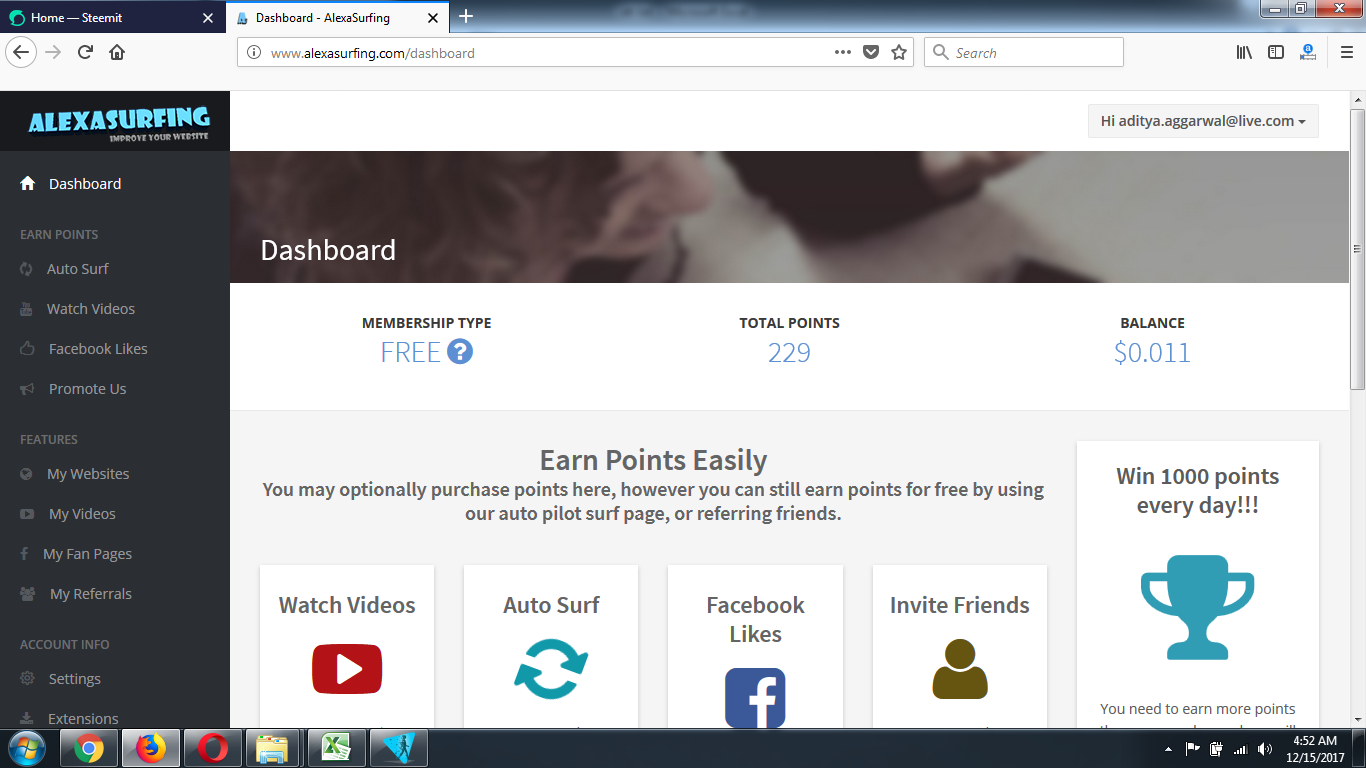The image size is (1366, 768).
Task: Click the page vertical scrollbar
Action: pyautogui.click(x=1357, y=248)
